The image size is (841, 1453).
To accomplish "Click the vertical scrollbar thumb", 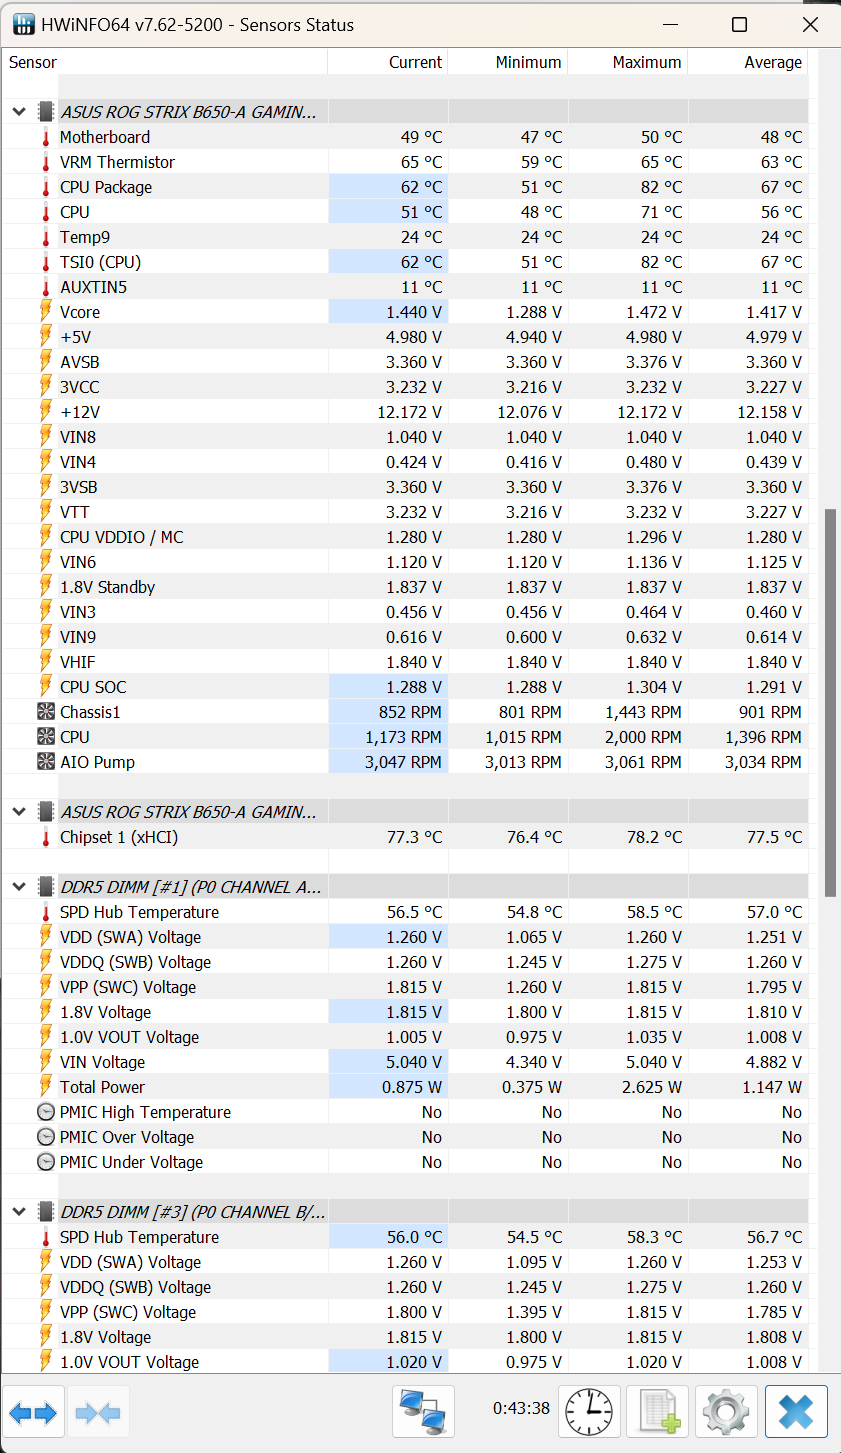I will 830,703.
